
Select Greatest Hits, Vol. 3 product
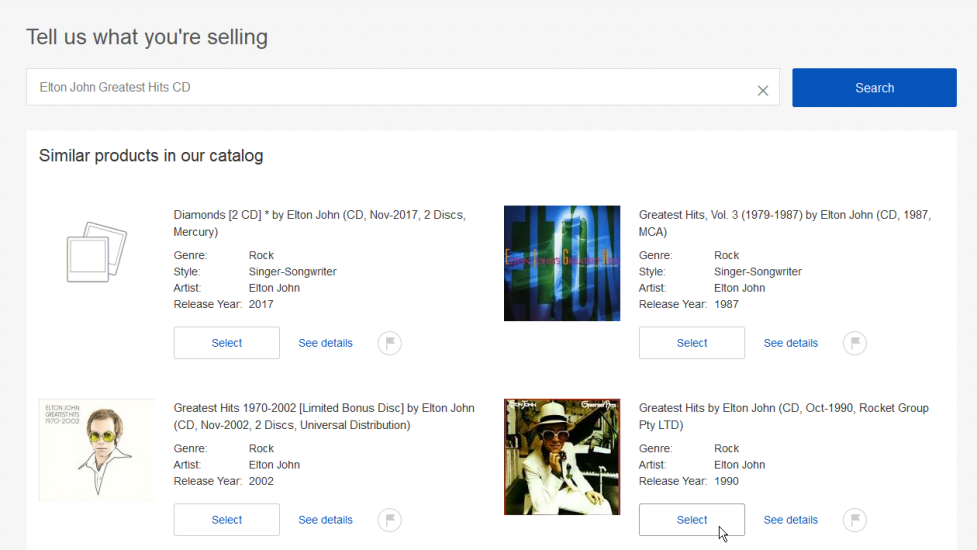click(x=692, y=343)
